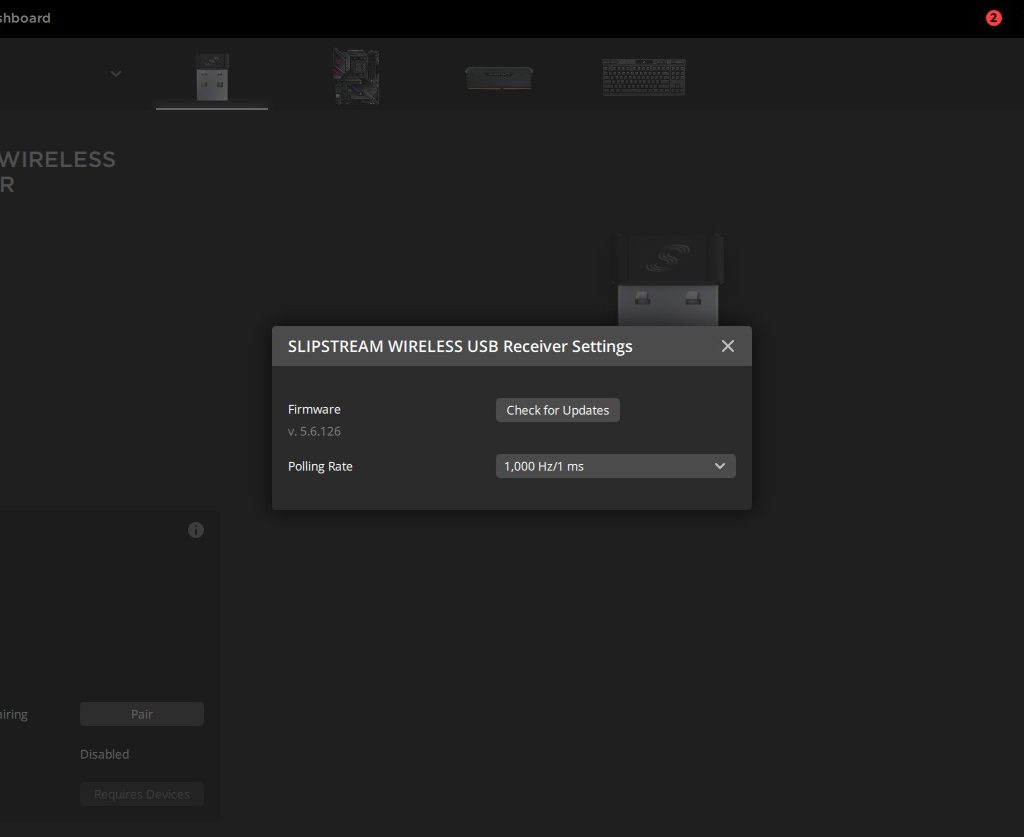Click firmware version v. 5.6.126 text

(x=315, y=432)
